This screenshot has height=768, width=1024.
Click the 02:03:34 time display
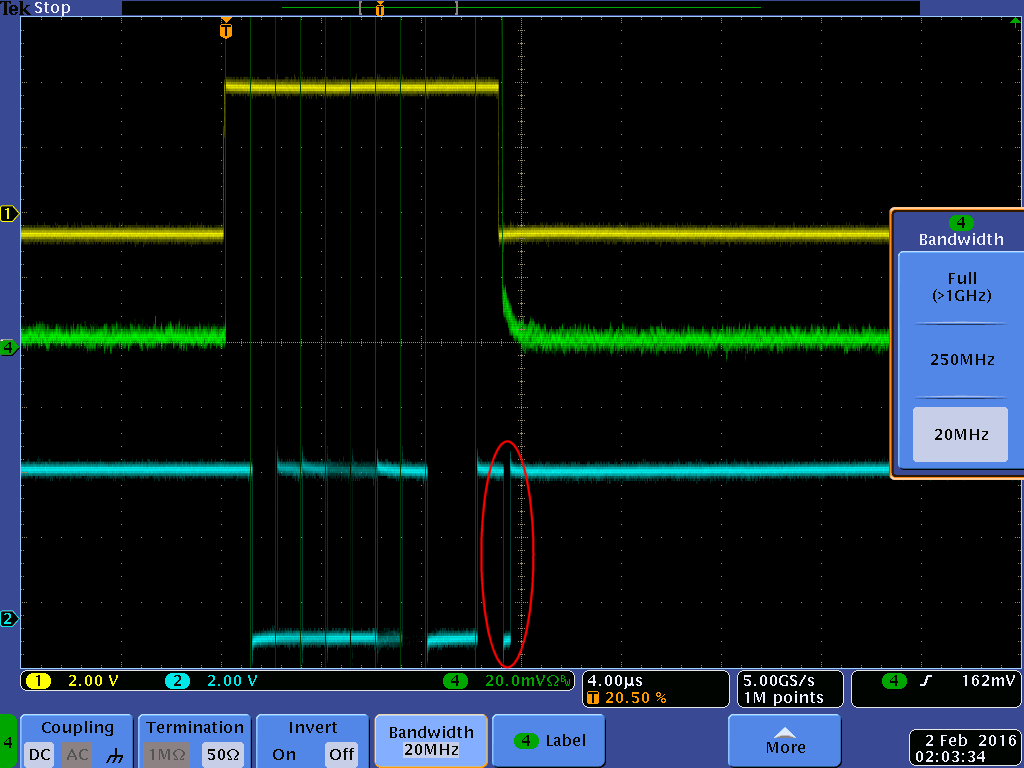(x=950, y=757)
